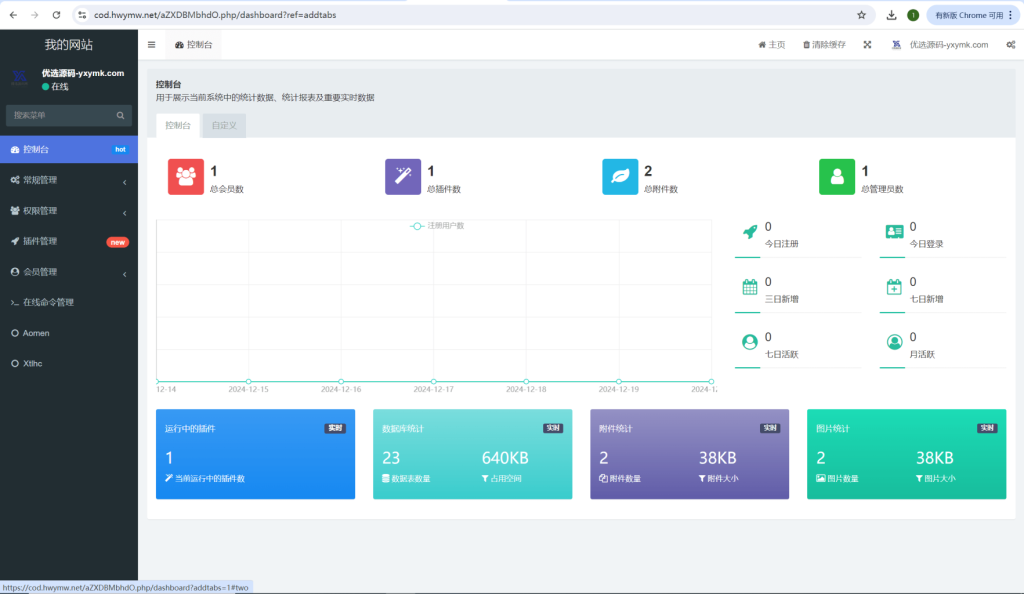Open the 优选源码-yxymk.com user dropdown in header
The image size is (1024, 594).
click(x=940, y=45)
